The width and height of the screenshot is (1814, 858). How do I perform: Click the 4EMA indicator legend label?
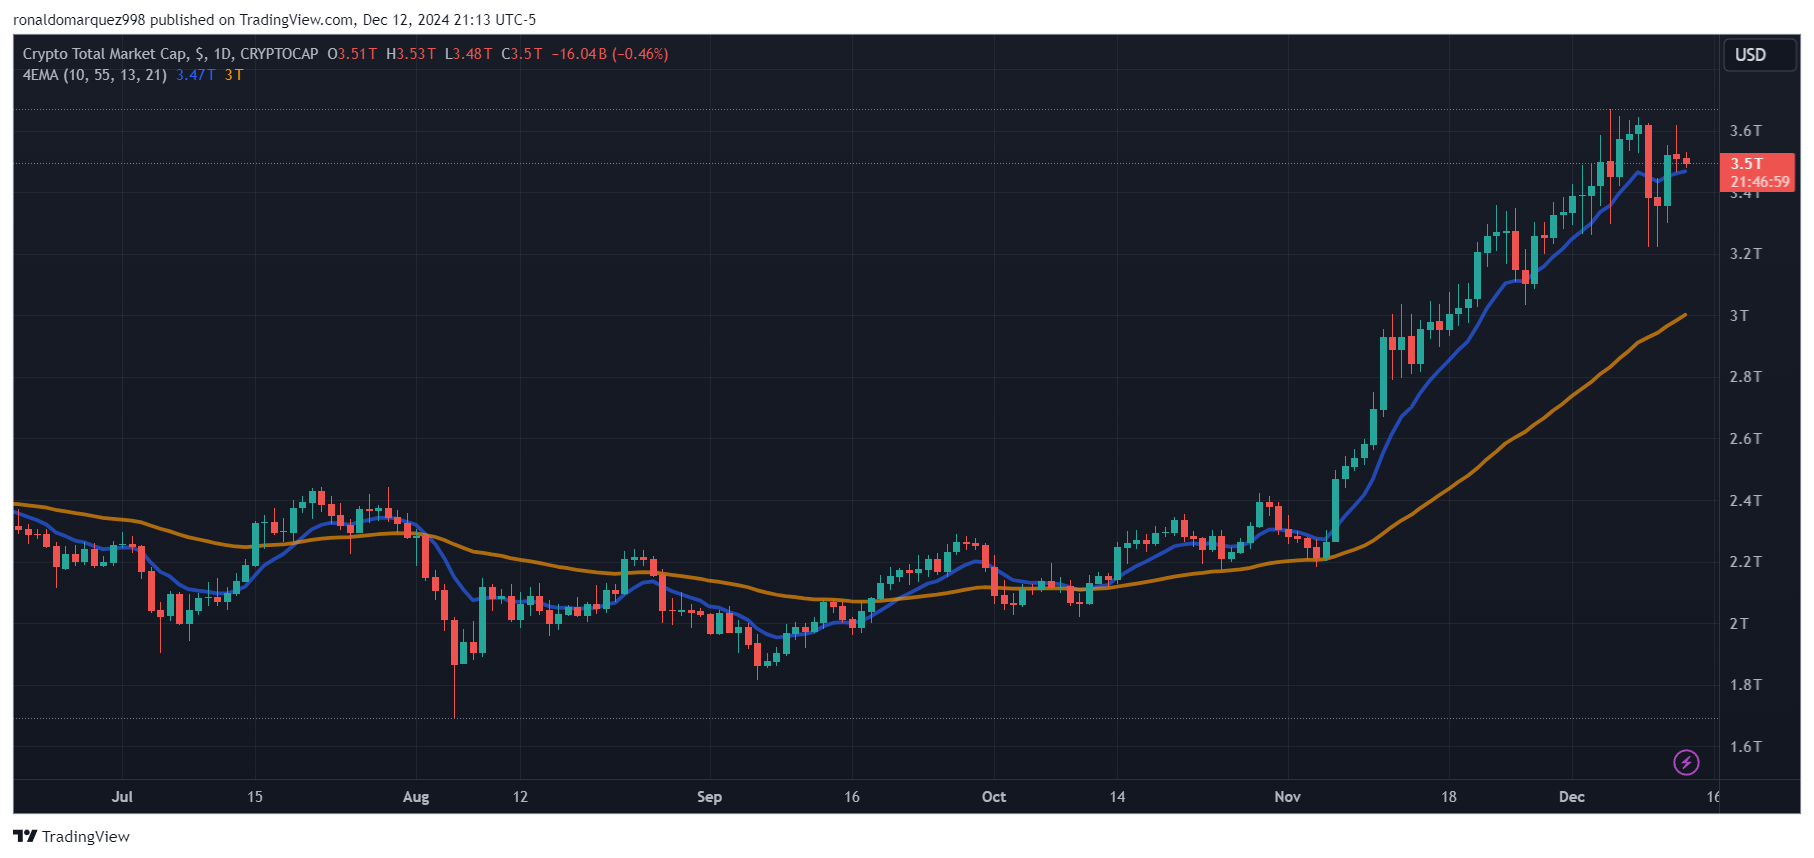(95, 75)
